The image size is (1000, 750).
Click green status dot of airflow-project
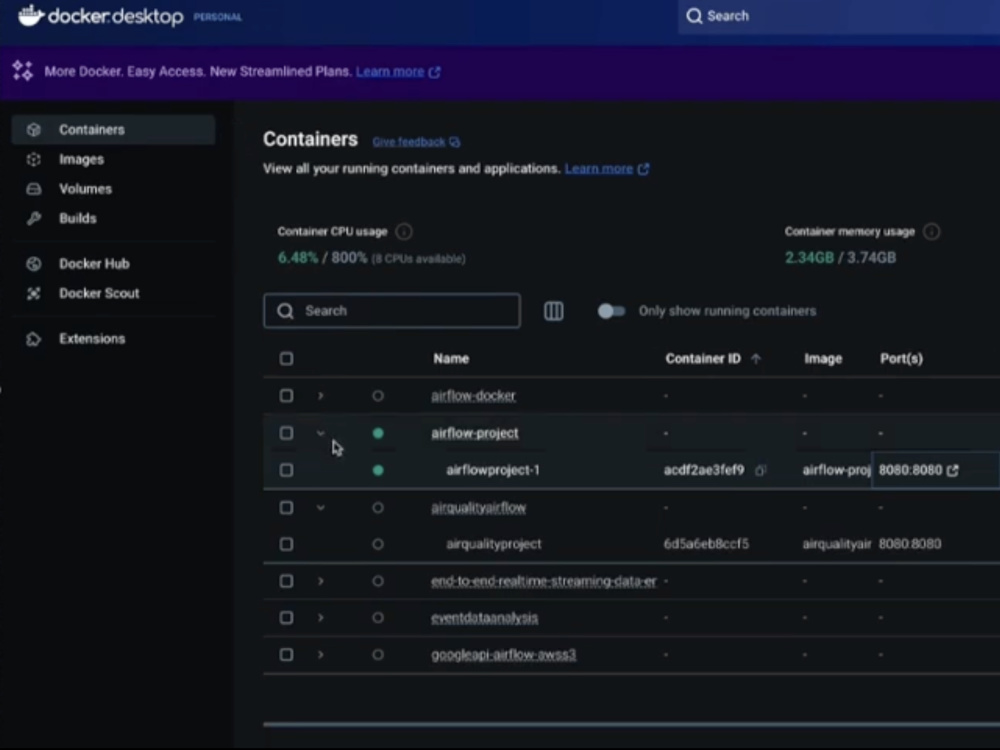click(x=378, y=434)
